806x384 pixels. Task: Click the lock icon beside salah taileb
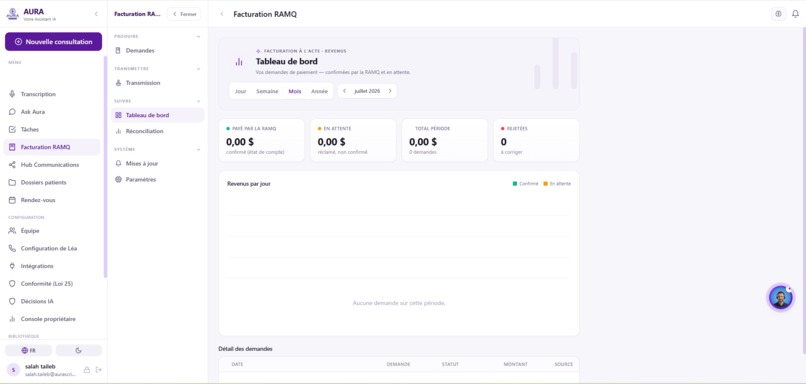point(87,370)
